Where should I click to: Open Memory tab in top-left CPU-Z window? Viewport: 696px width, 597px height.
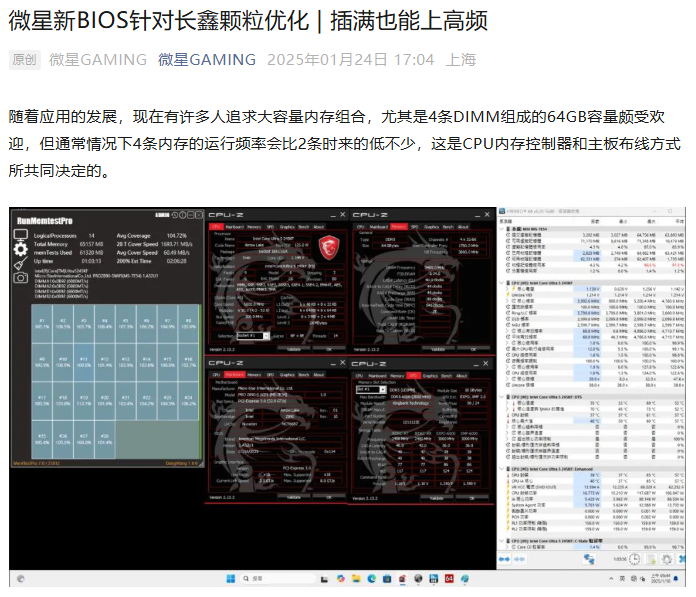[x=255, y=227]
